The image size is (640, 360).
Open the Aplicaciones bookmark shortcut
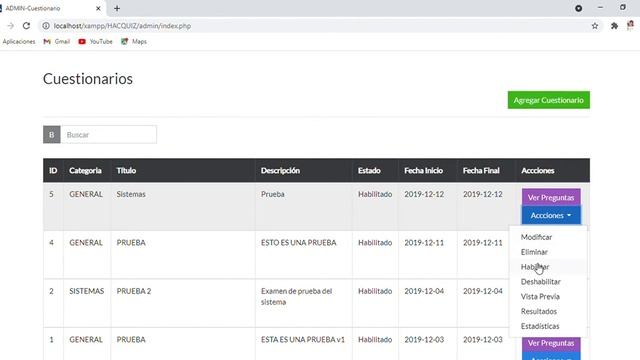[x=19, y=42]
